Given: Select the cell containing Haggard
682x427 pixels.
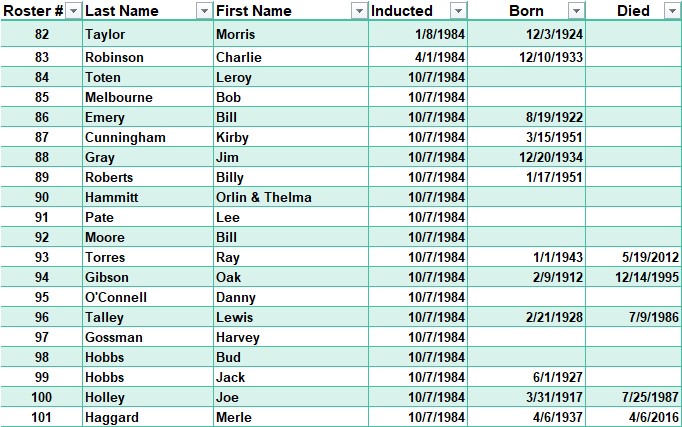Looking at the screenshot, I should [148, 417].
